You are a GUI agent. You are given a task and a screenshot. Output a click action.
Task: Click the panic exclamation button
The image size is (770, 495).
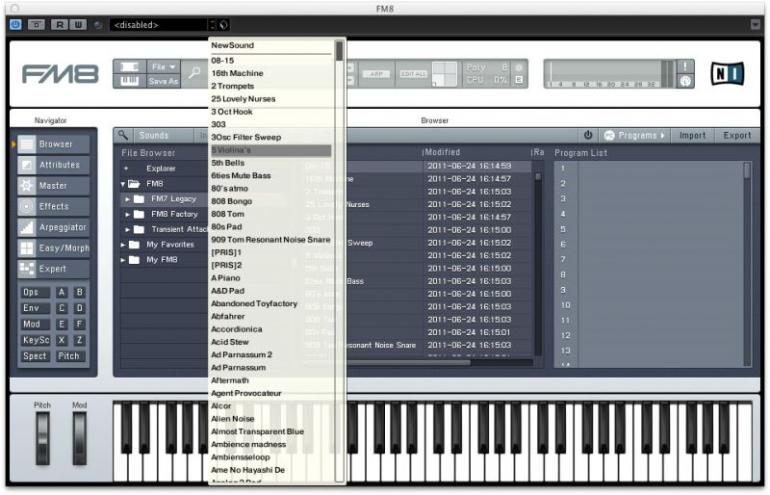pos(685,66)
